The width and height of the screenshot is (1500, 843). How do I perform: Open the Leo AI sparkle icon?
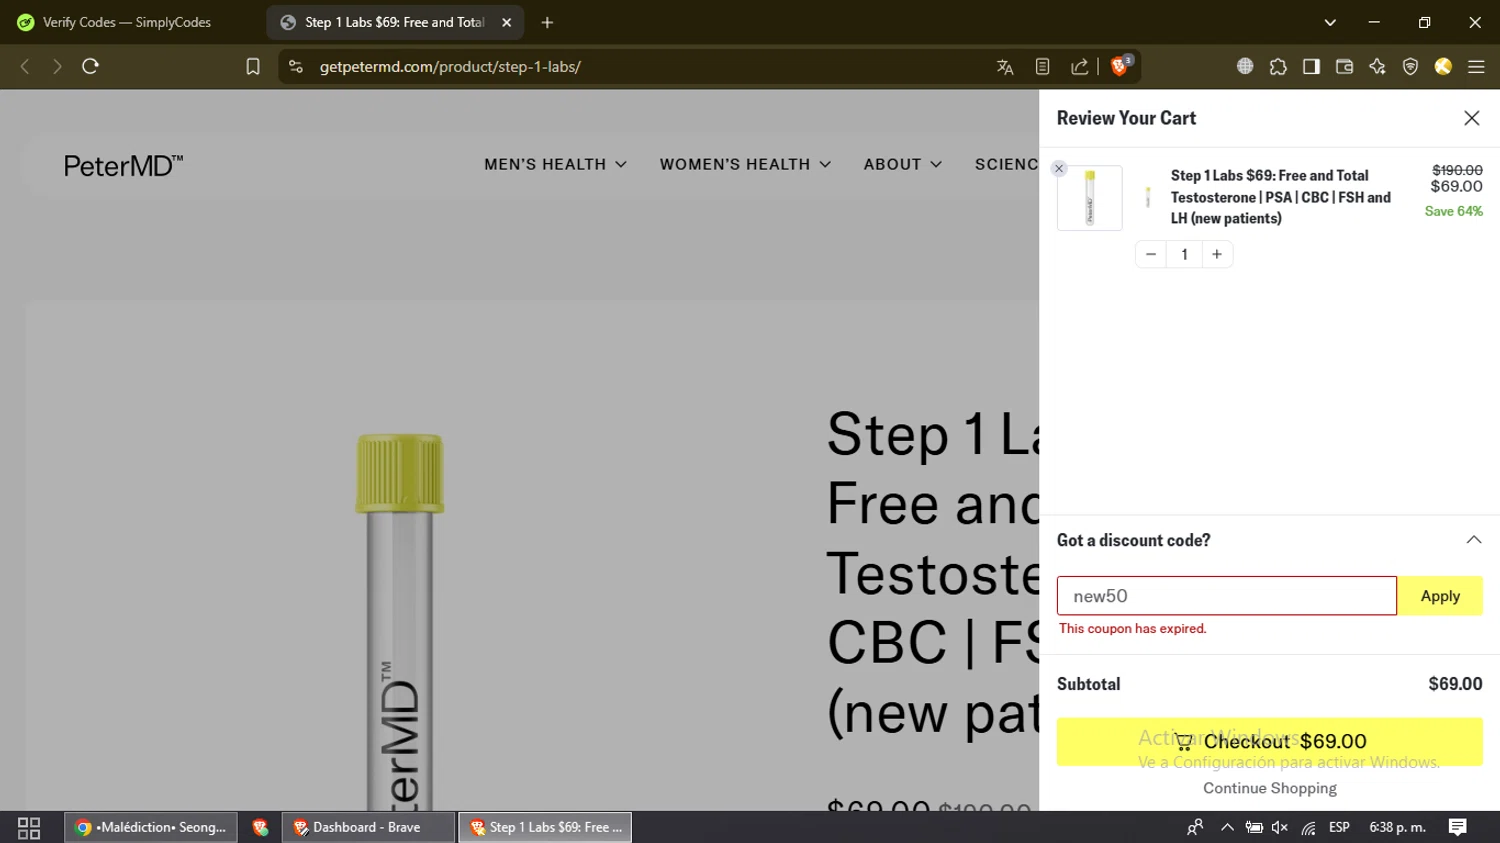tap(1377, 66)
